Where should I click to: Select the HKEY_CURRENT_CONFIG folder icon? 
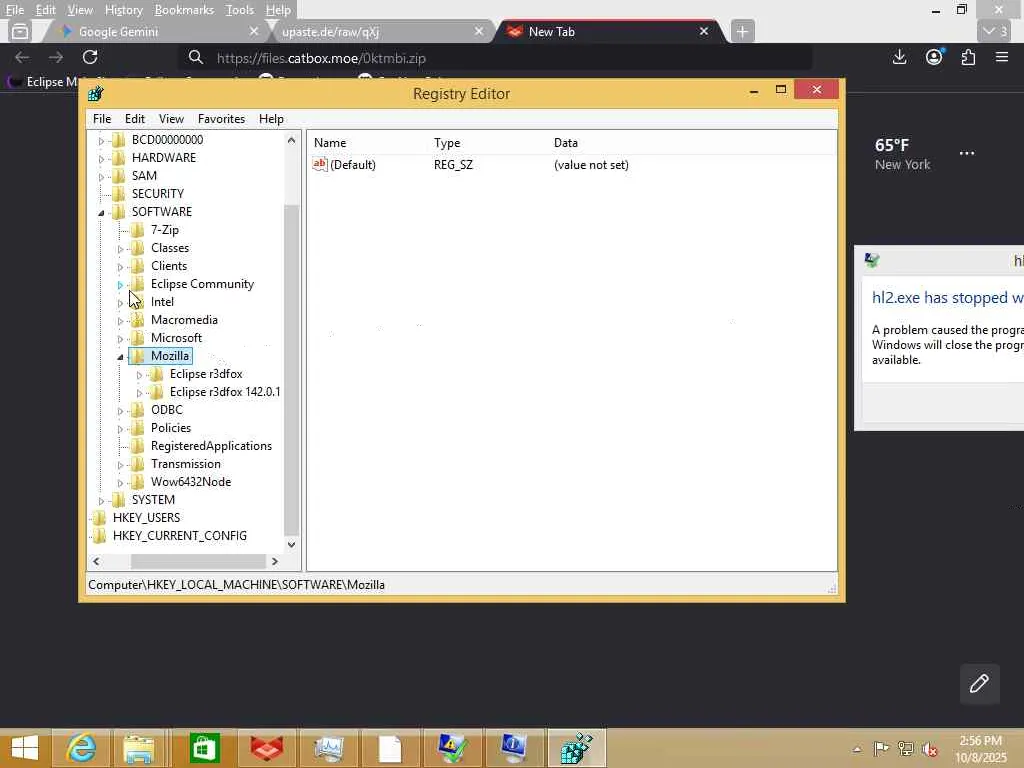[99, 536]
